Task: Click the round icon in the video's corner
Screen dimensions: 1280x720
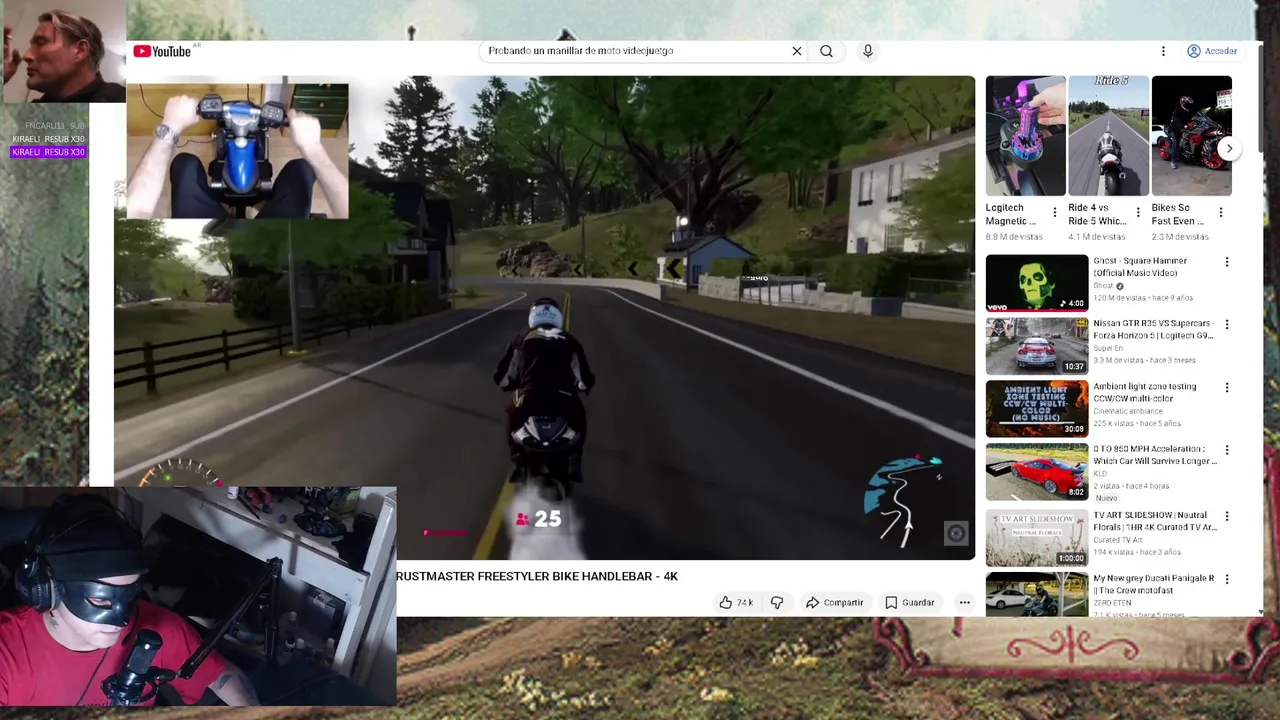Action: (x=956, y=534)
